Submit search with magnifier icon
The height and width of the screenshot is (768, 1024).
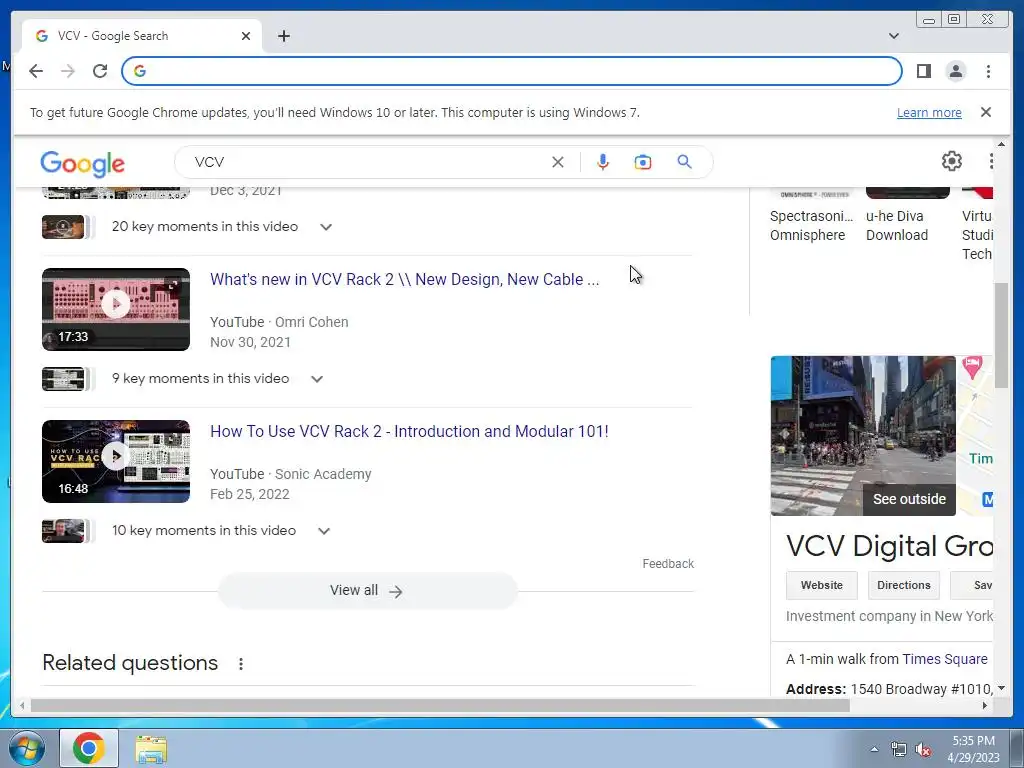pyautogui.click(x=684, y=162)
